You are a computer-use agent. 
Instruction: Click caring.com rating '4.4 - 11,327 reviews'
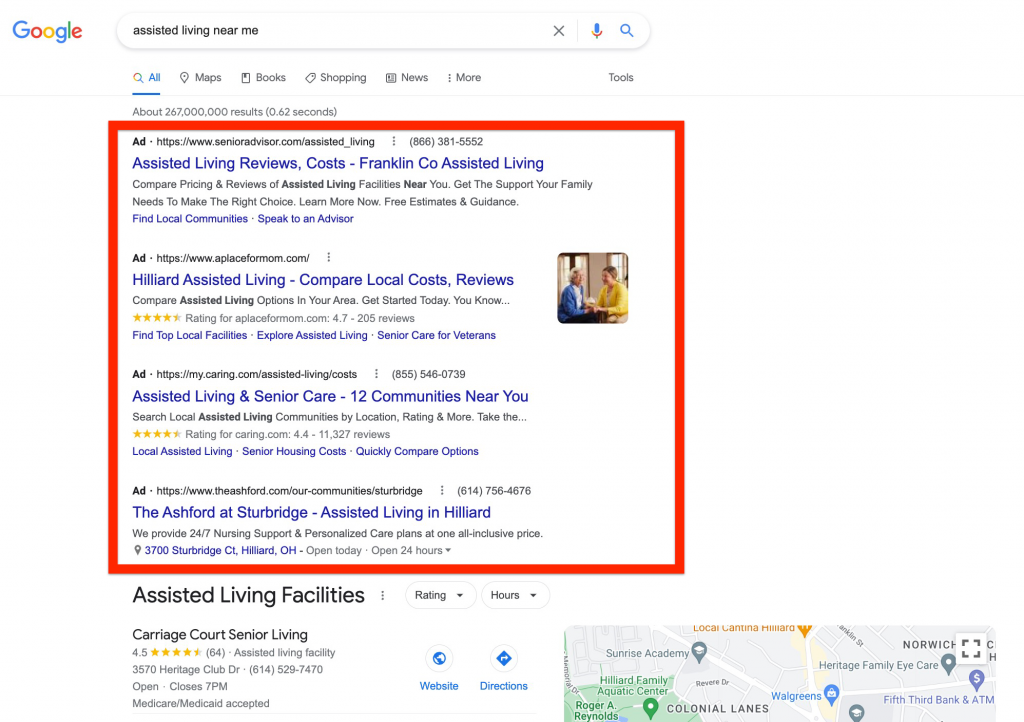[x=342, y=434]
